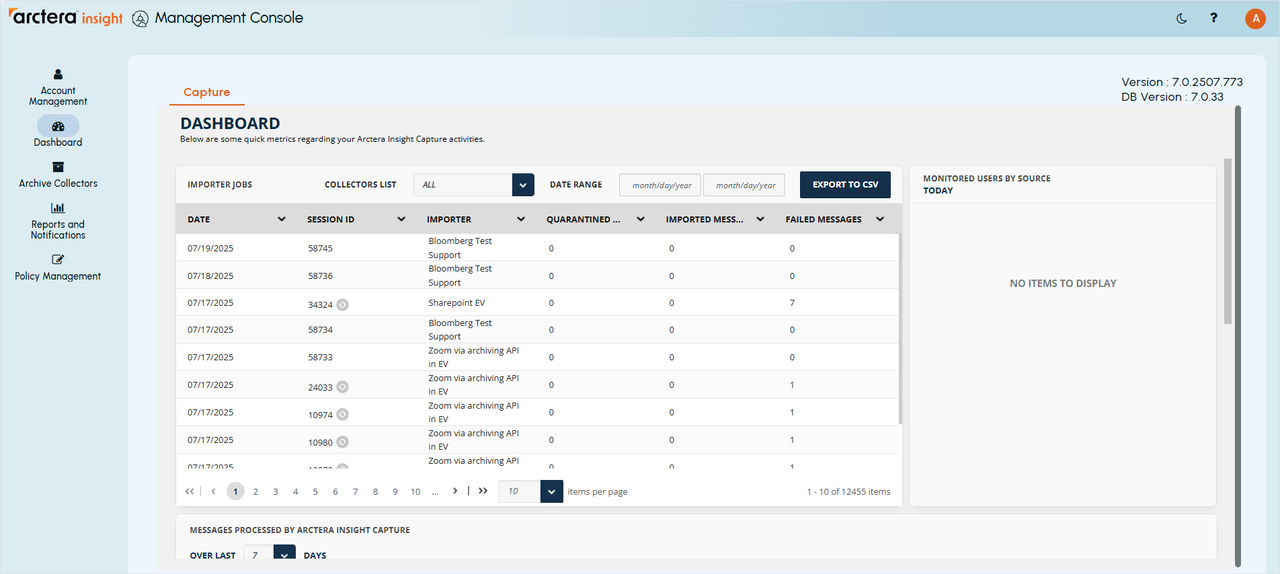Click the more pages ellipsis
This screenshot has height=574, width=1280.
point(435,491)
